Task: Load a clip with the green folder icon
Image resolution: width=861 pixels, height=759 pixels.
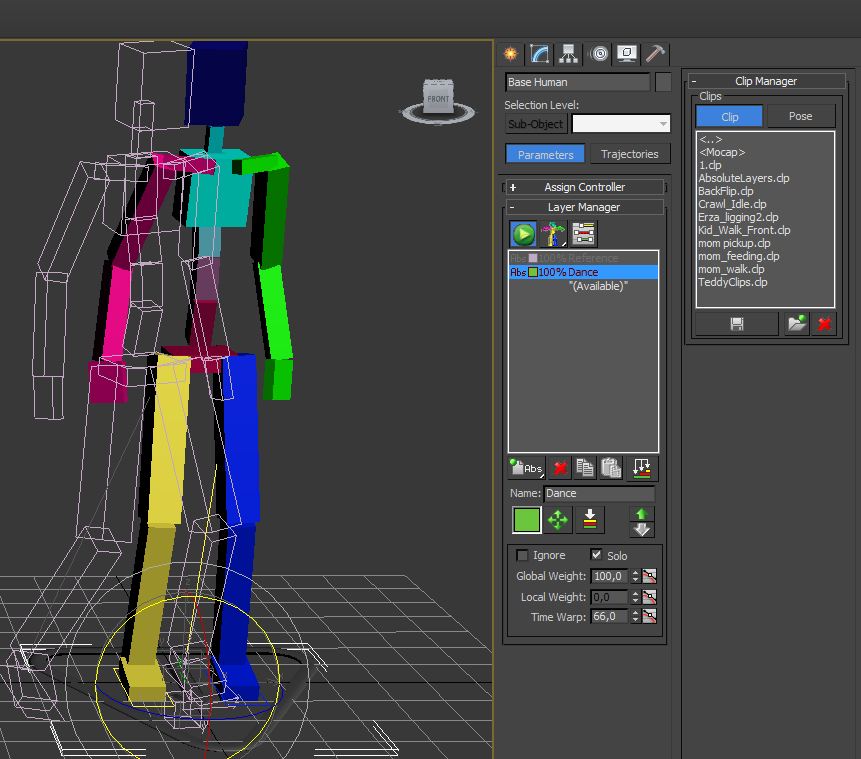Action: pyautogui.click(x=796, y=323)
